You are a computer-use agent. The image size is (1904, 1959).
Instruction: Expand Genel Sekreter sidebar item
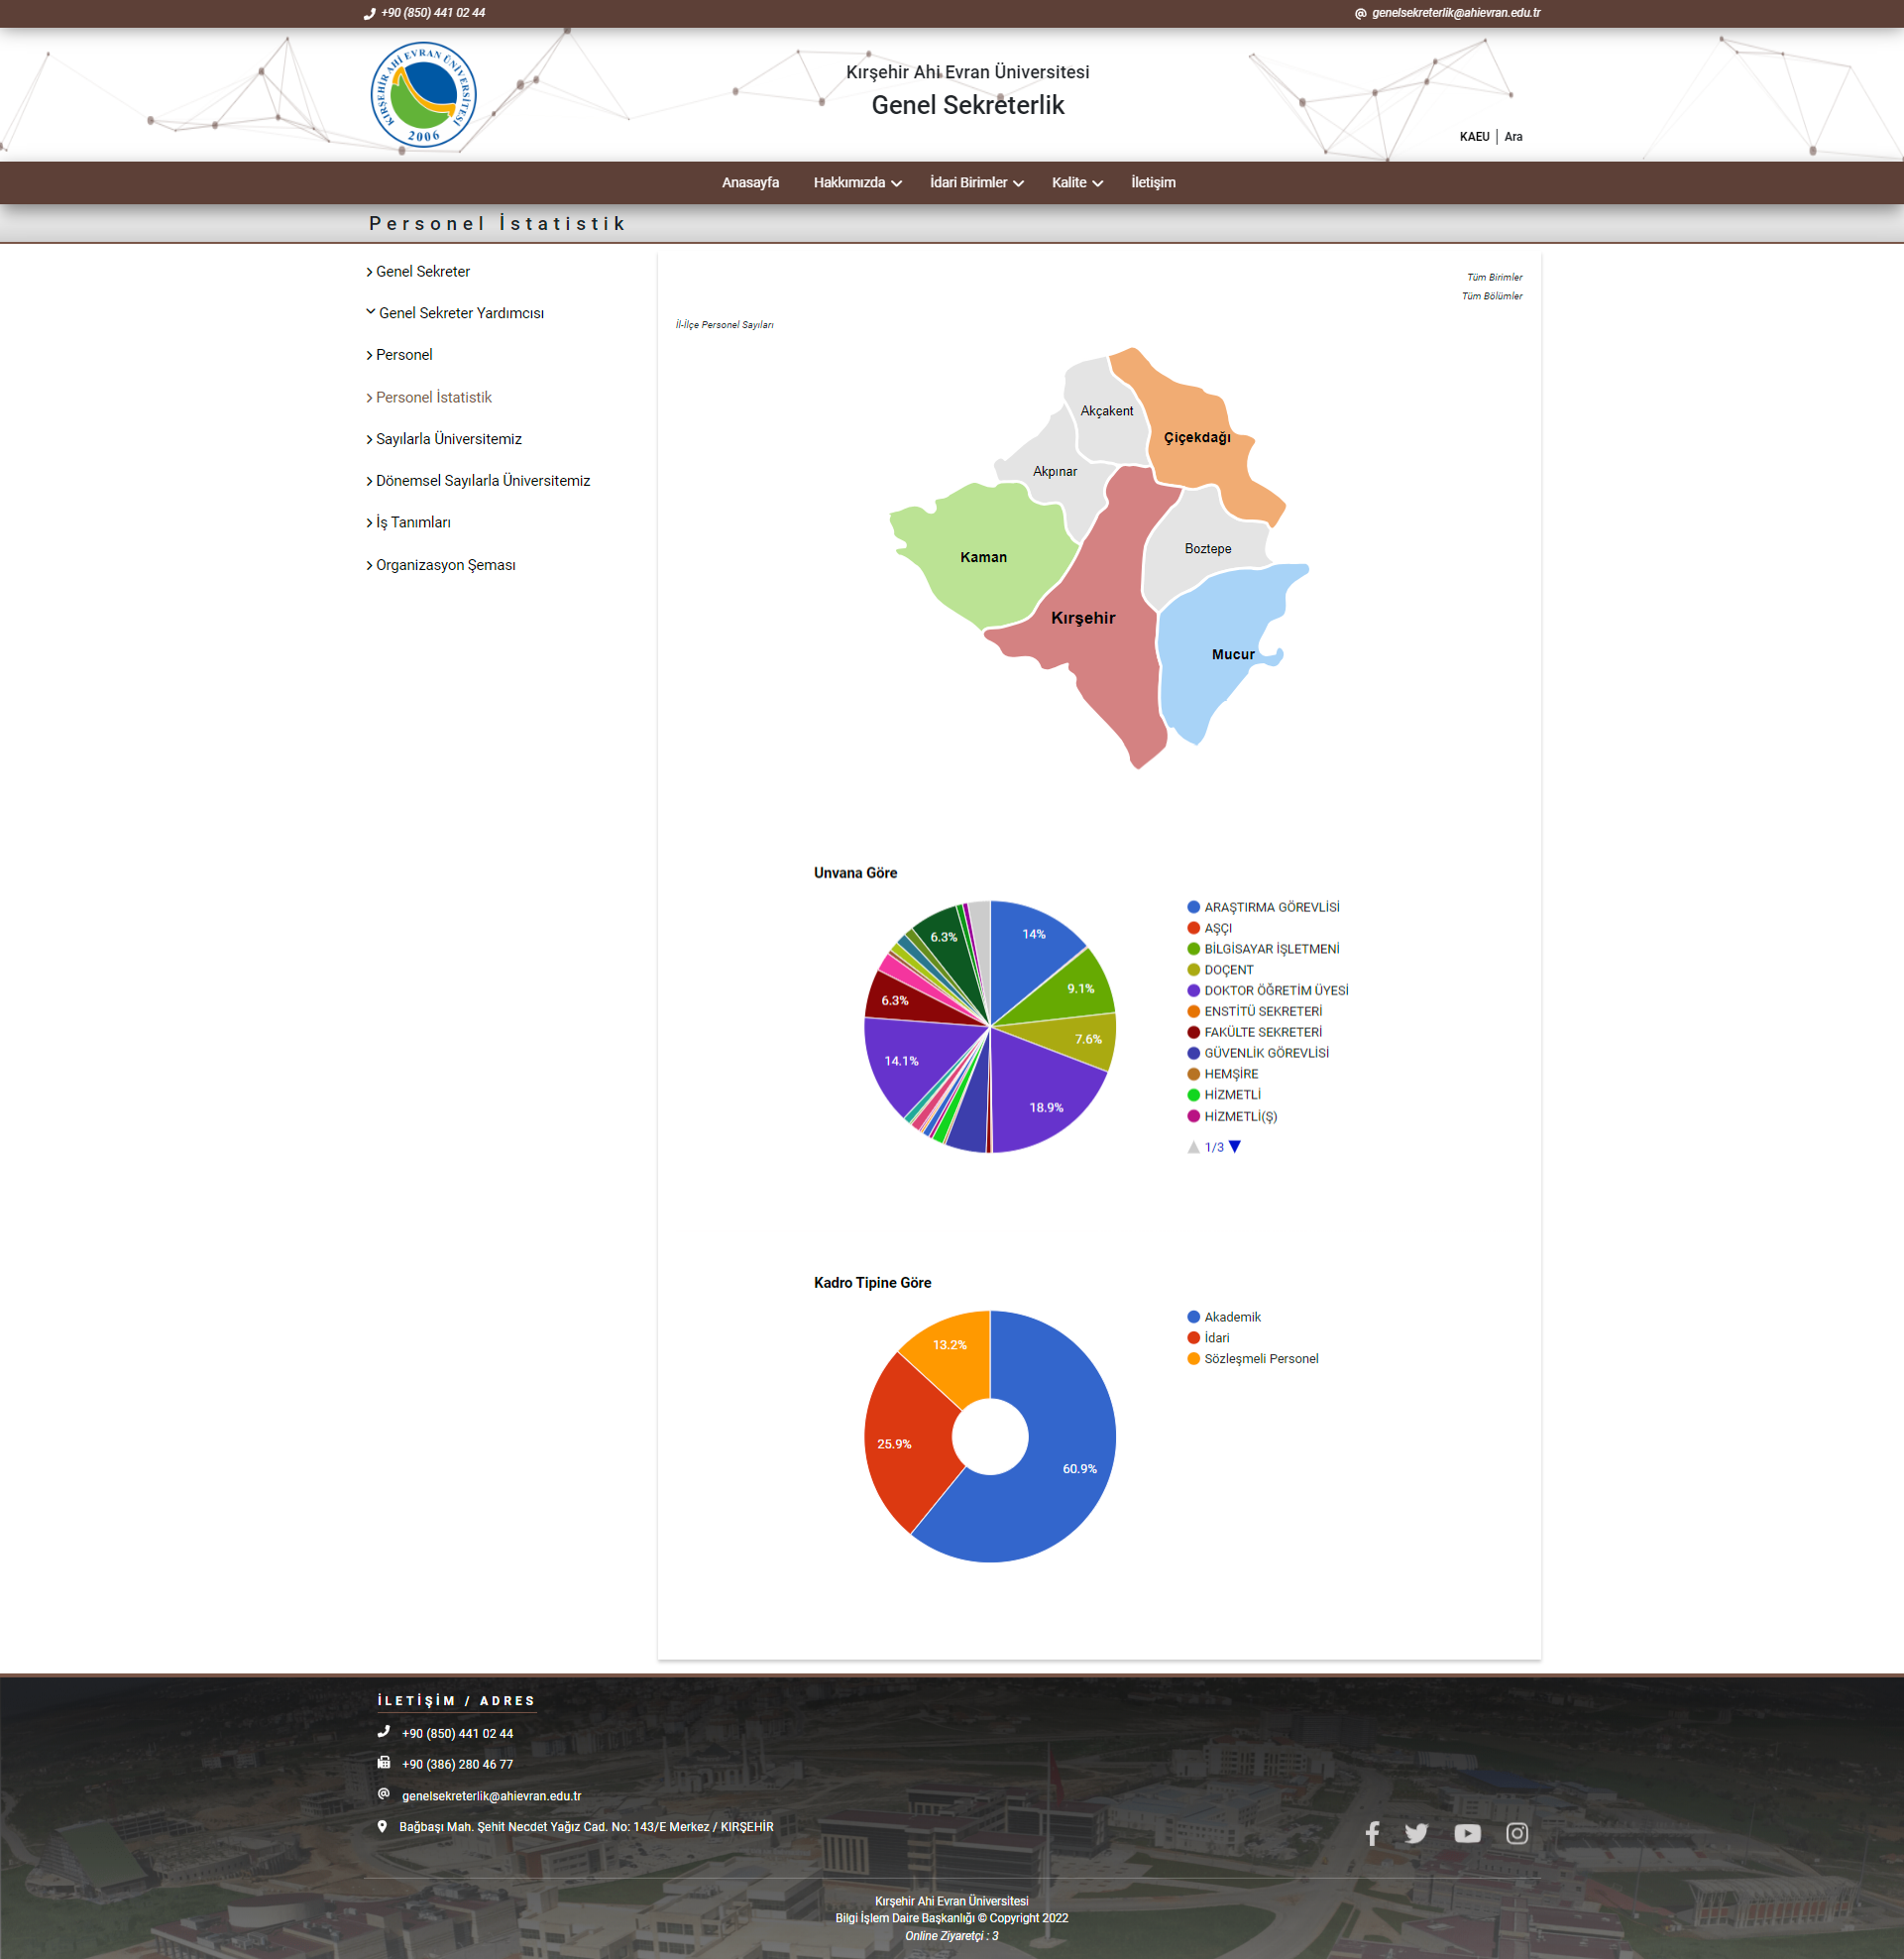418,271
